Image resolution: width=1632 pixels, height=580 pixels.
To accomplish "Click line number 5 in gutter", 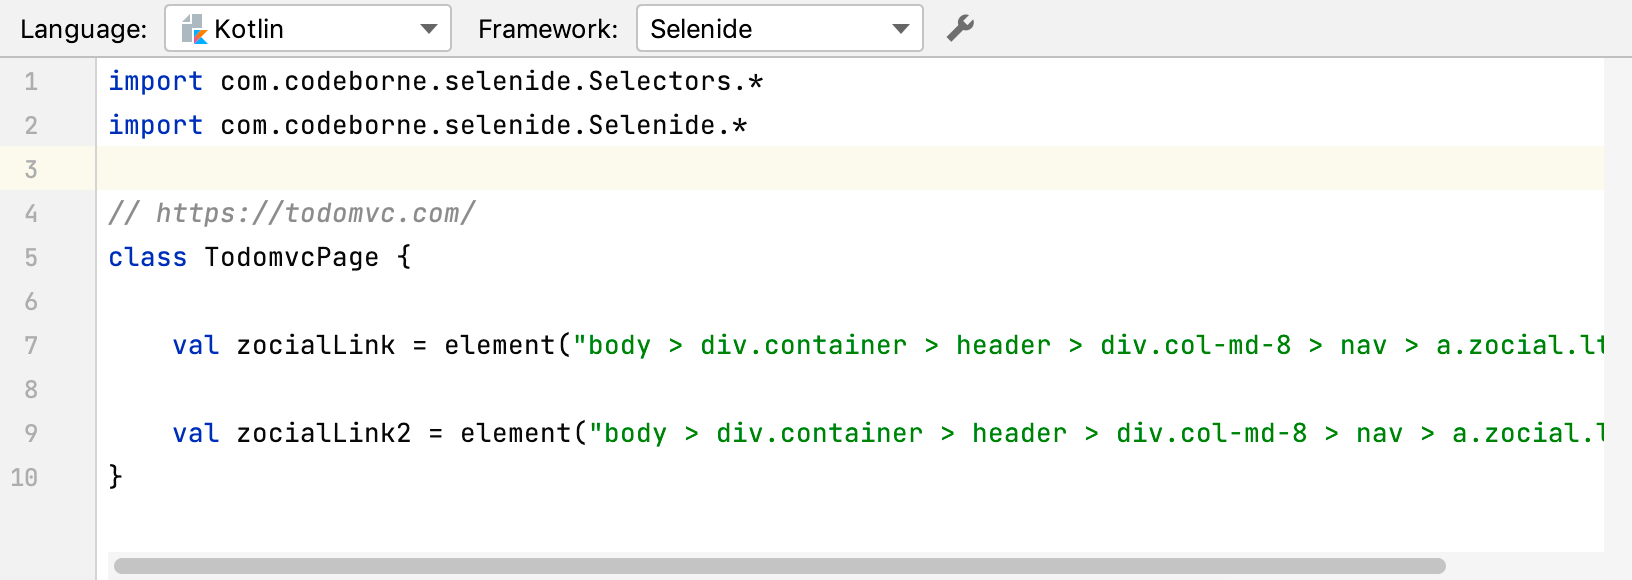I will (31, 257).
